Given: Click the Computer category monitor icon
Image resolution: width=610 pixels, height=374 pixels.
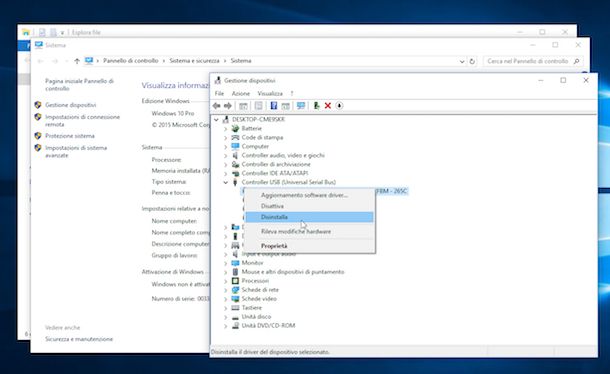Looking at the screenshot, I should 235,146.
